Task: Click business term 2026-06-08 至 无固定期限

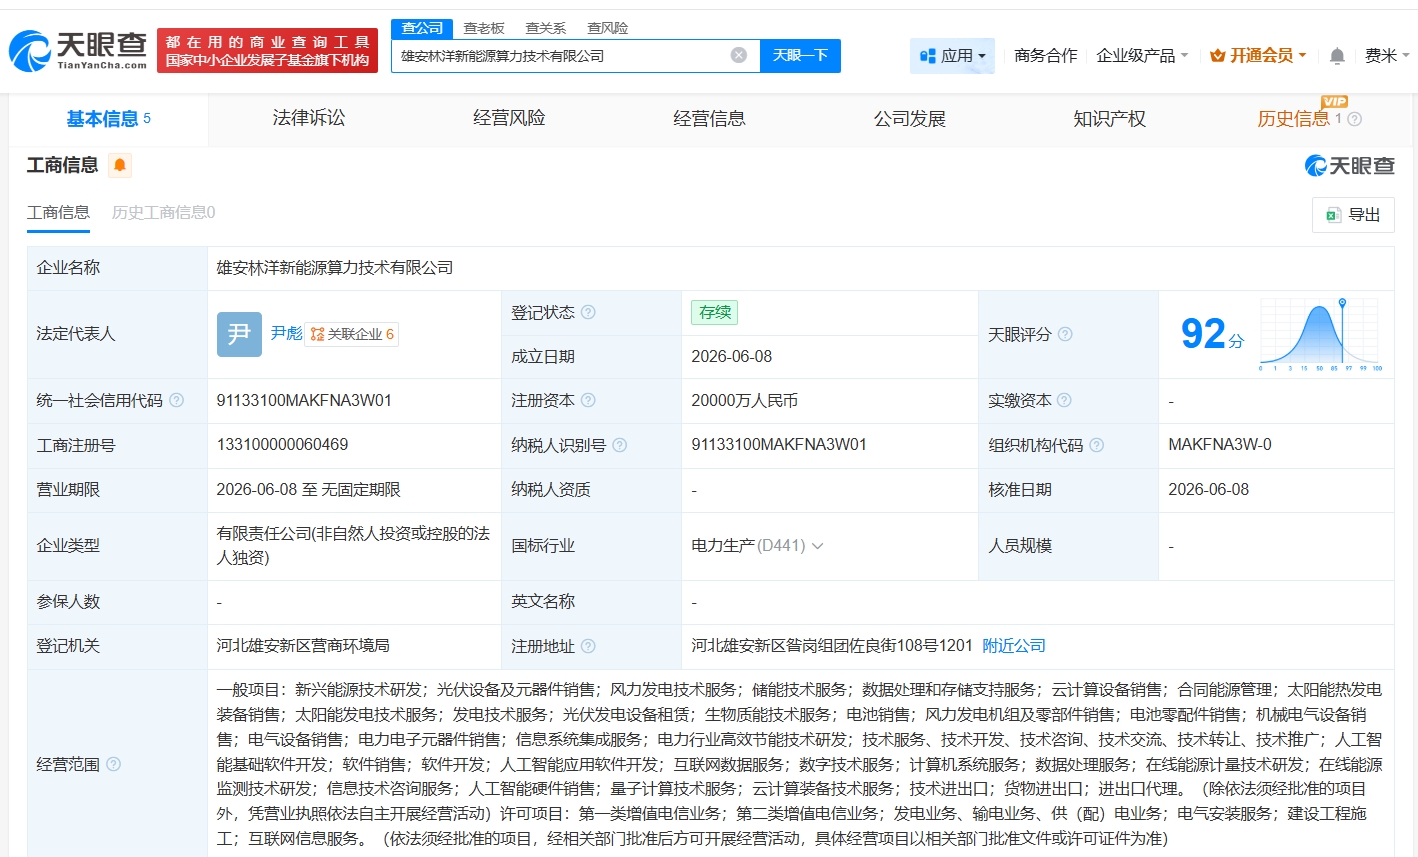Action: pyautogui.click(x=308, y=490)
